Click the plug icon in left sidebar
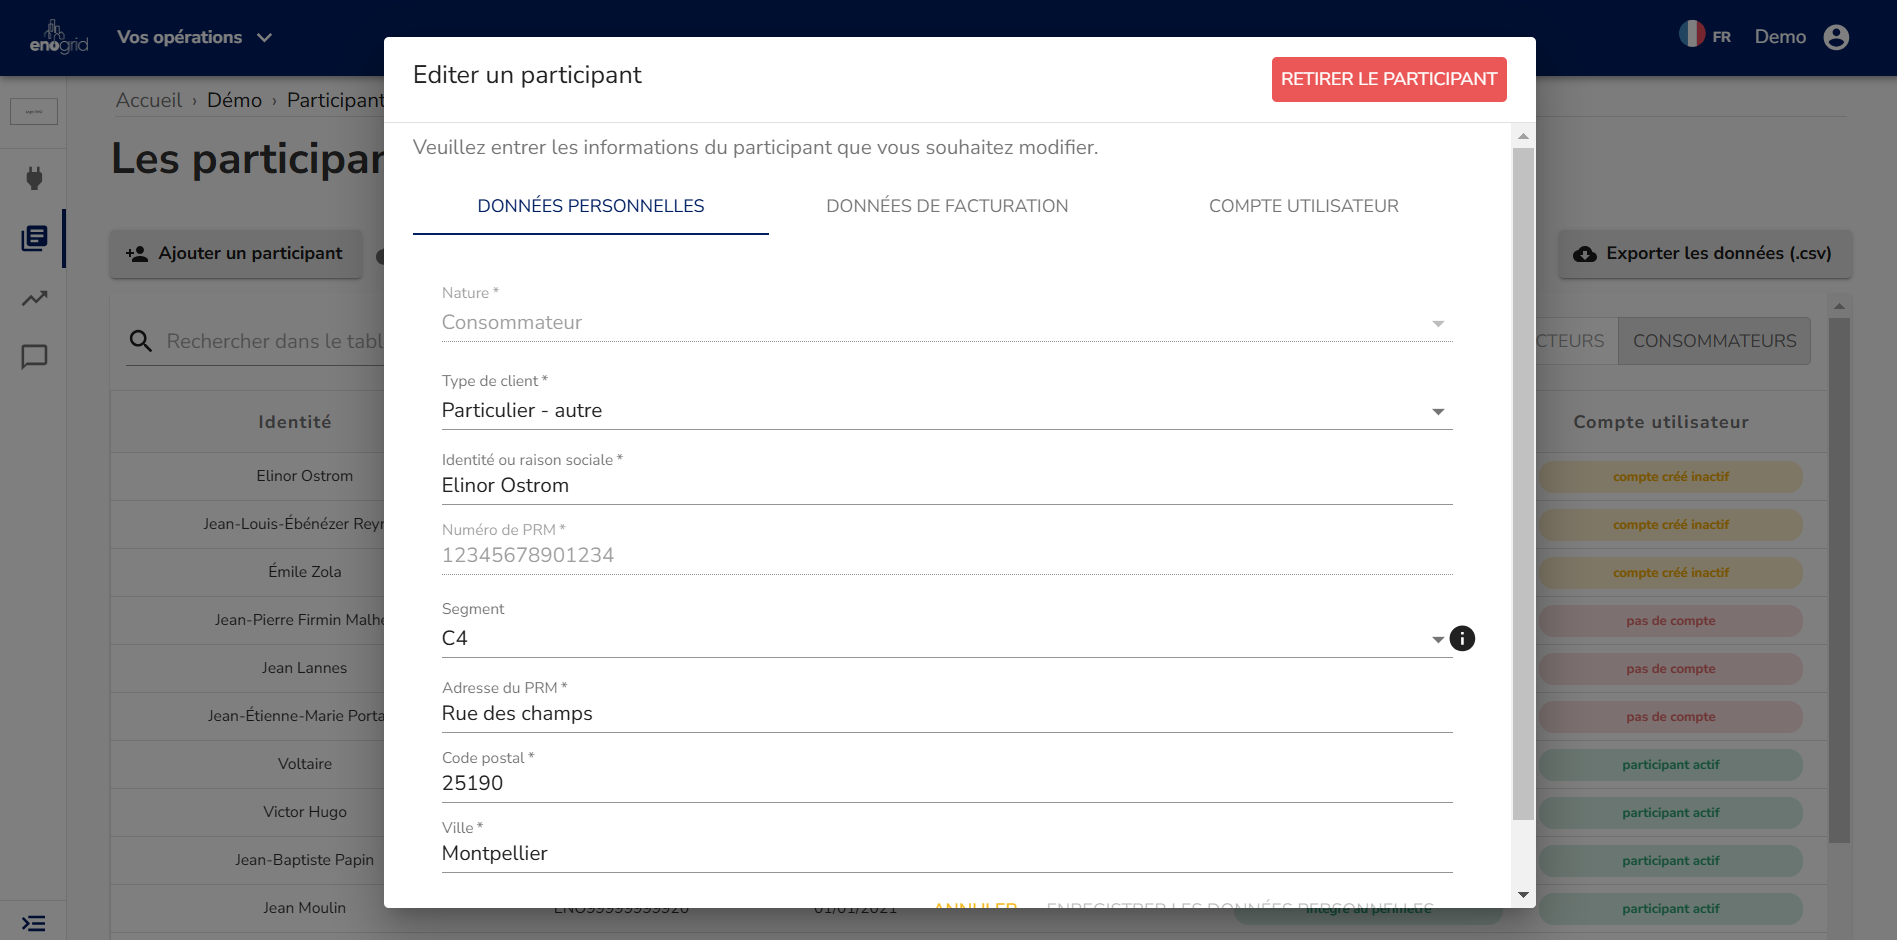 (x=34, y=179)
